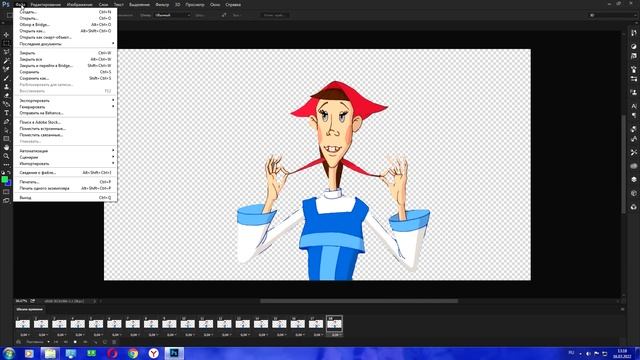640x360 pixels.
Task: Delete the selected frame trash icon
Action: pyautogui.click(x=114, y=342)
